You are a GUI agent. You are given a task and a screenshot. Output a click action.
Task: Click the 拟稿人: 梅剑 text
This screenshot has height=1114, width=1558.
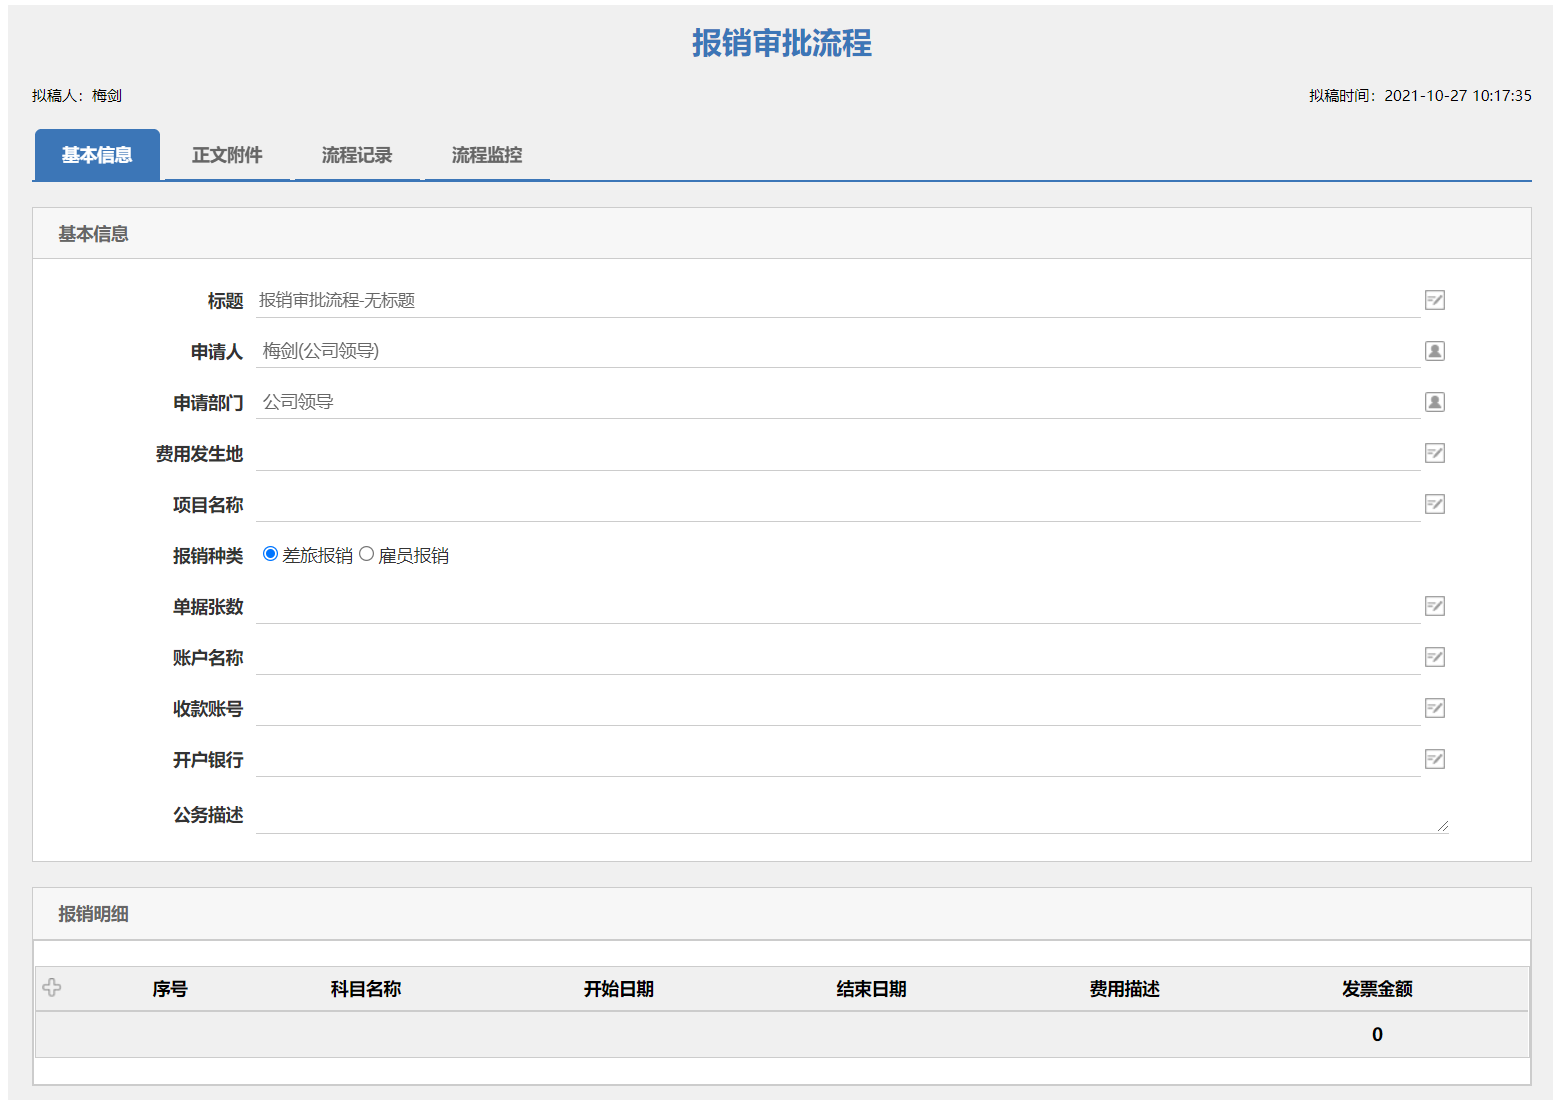coord(77,96)
